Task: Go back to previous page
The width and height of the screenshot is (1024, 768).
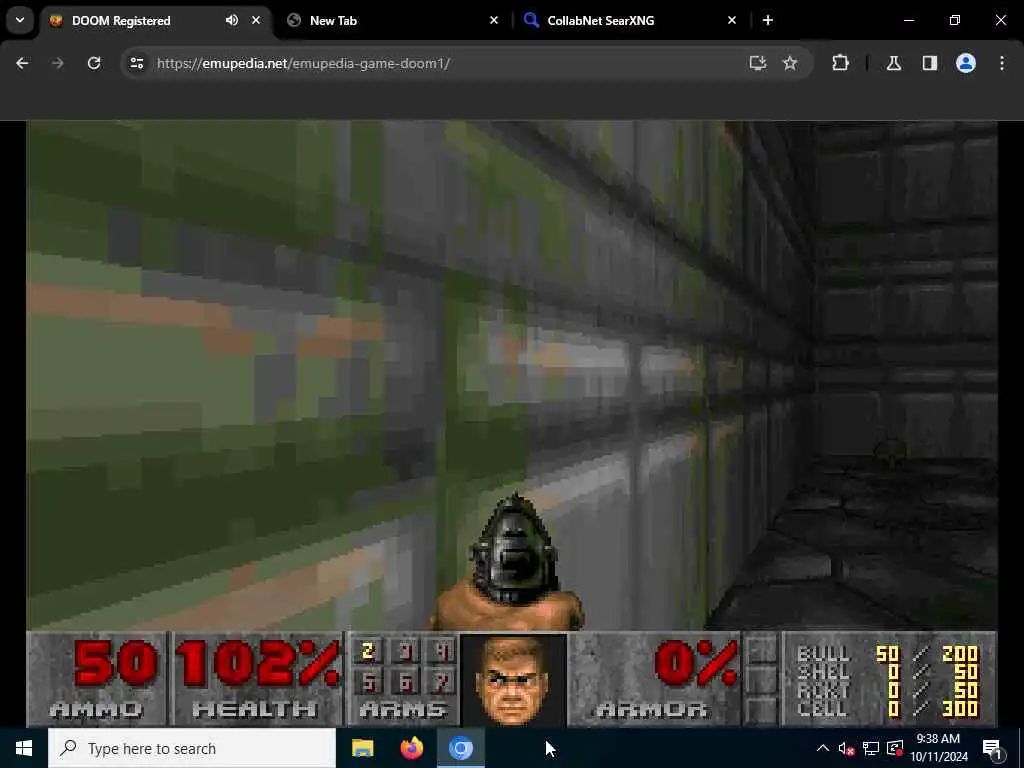Action: point(22,63)
